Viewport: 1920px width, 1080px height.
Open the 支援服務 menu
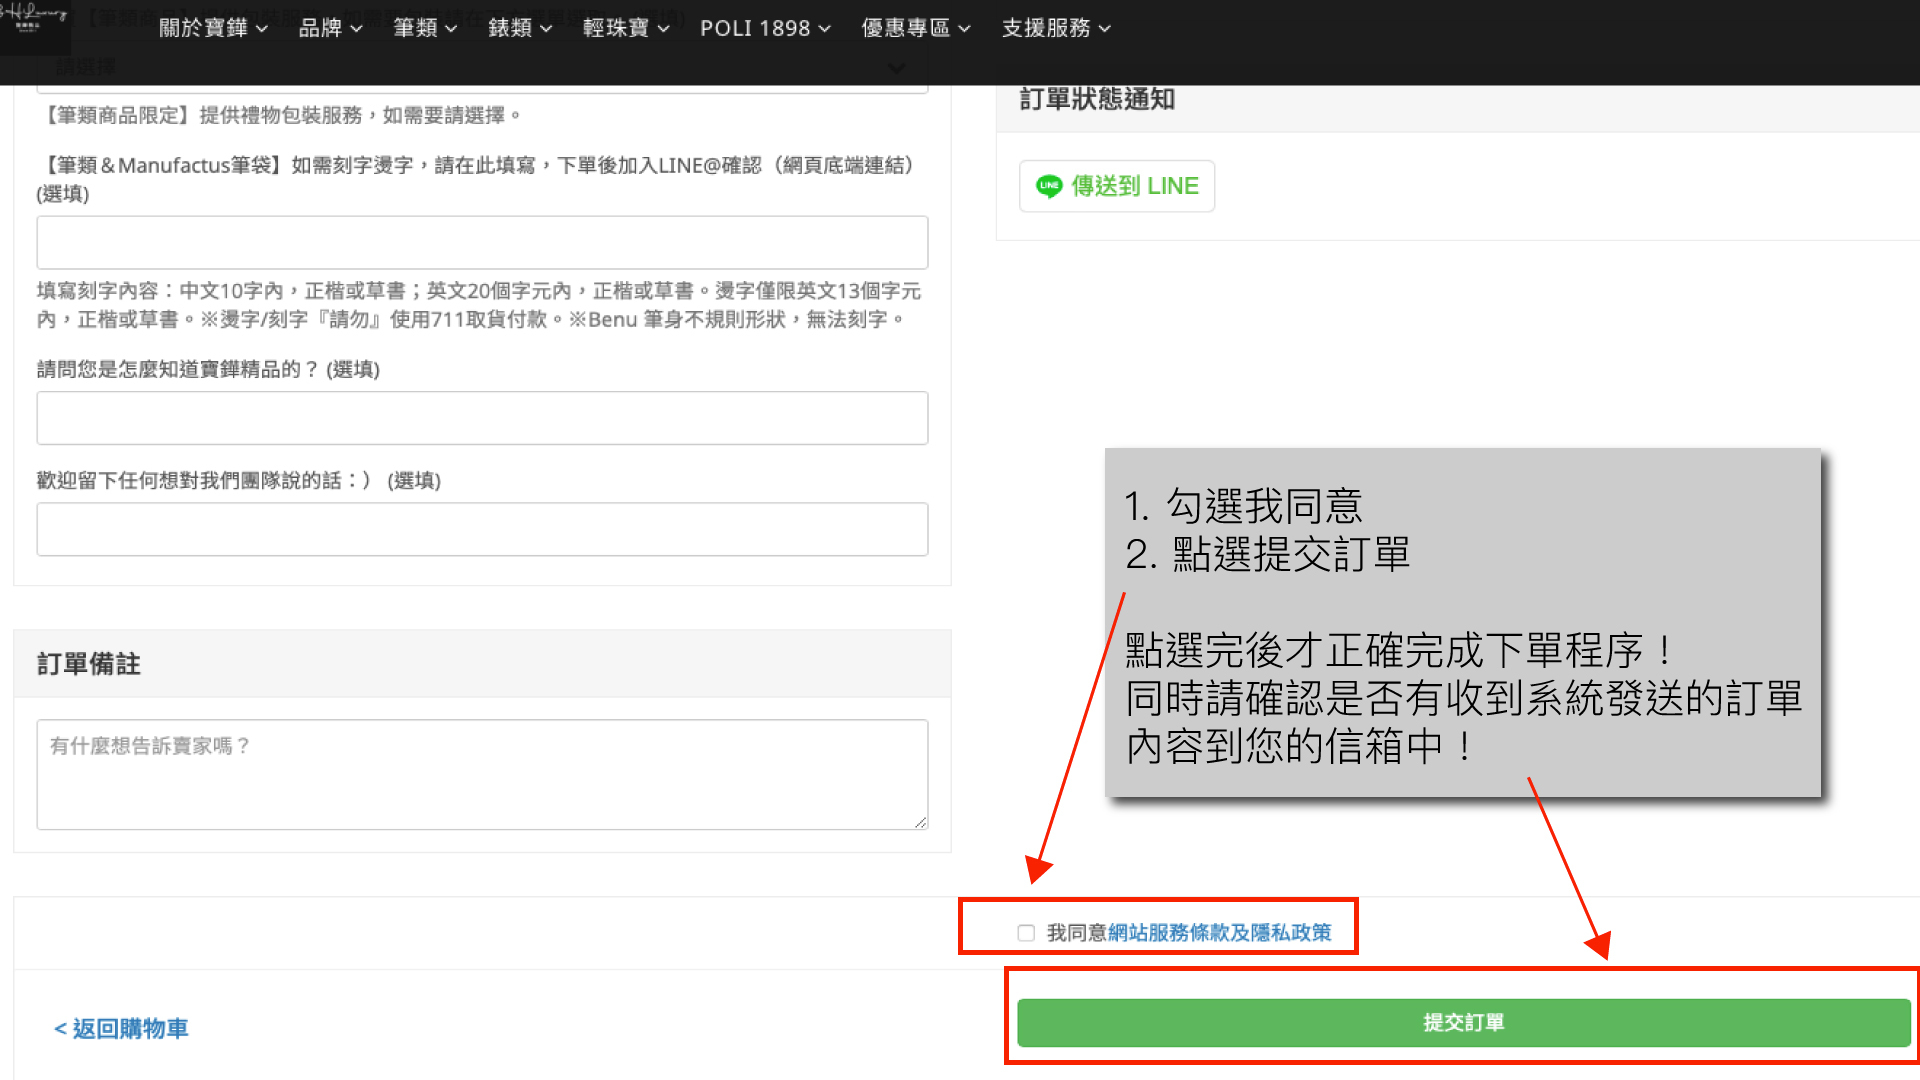pos(1056,28)
